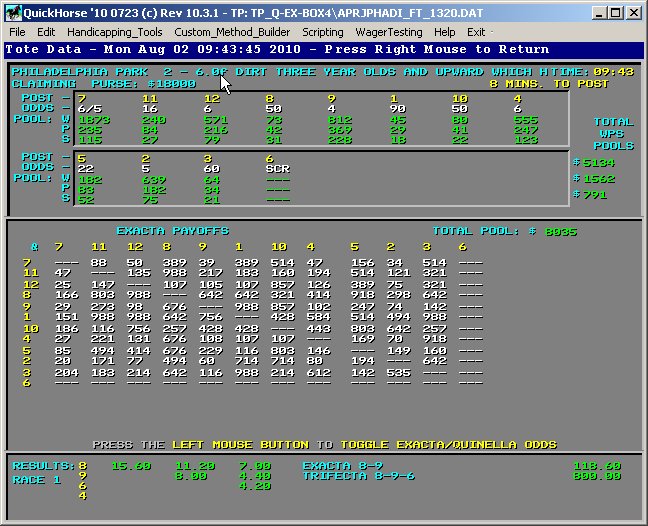Open the WagerTesting menu

coord(389,32)
